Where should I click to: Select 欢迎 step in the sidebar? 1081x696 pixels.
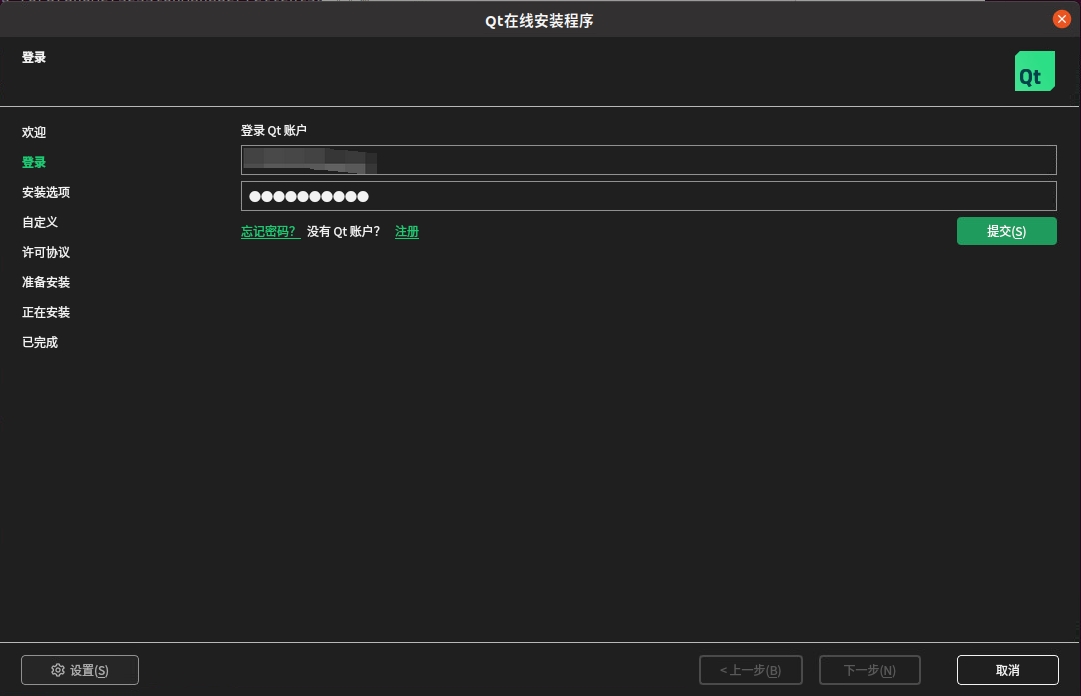coord(34,132)
